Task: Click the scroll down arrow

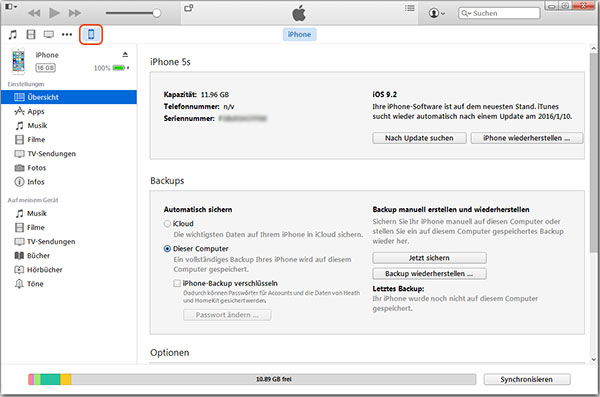Action: click(x=593, y=359)
